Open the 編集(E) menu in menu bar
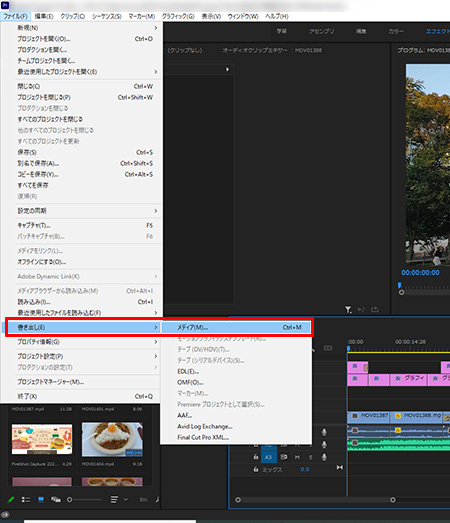 coord(44,16)
